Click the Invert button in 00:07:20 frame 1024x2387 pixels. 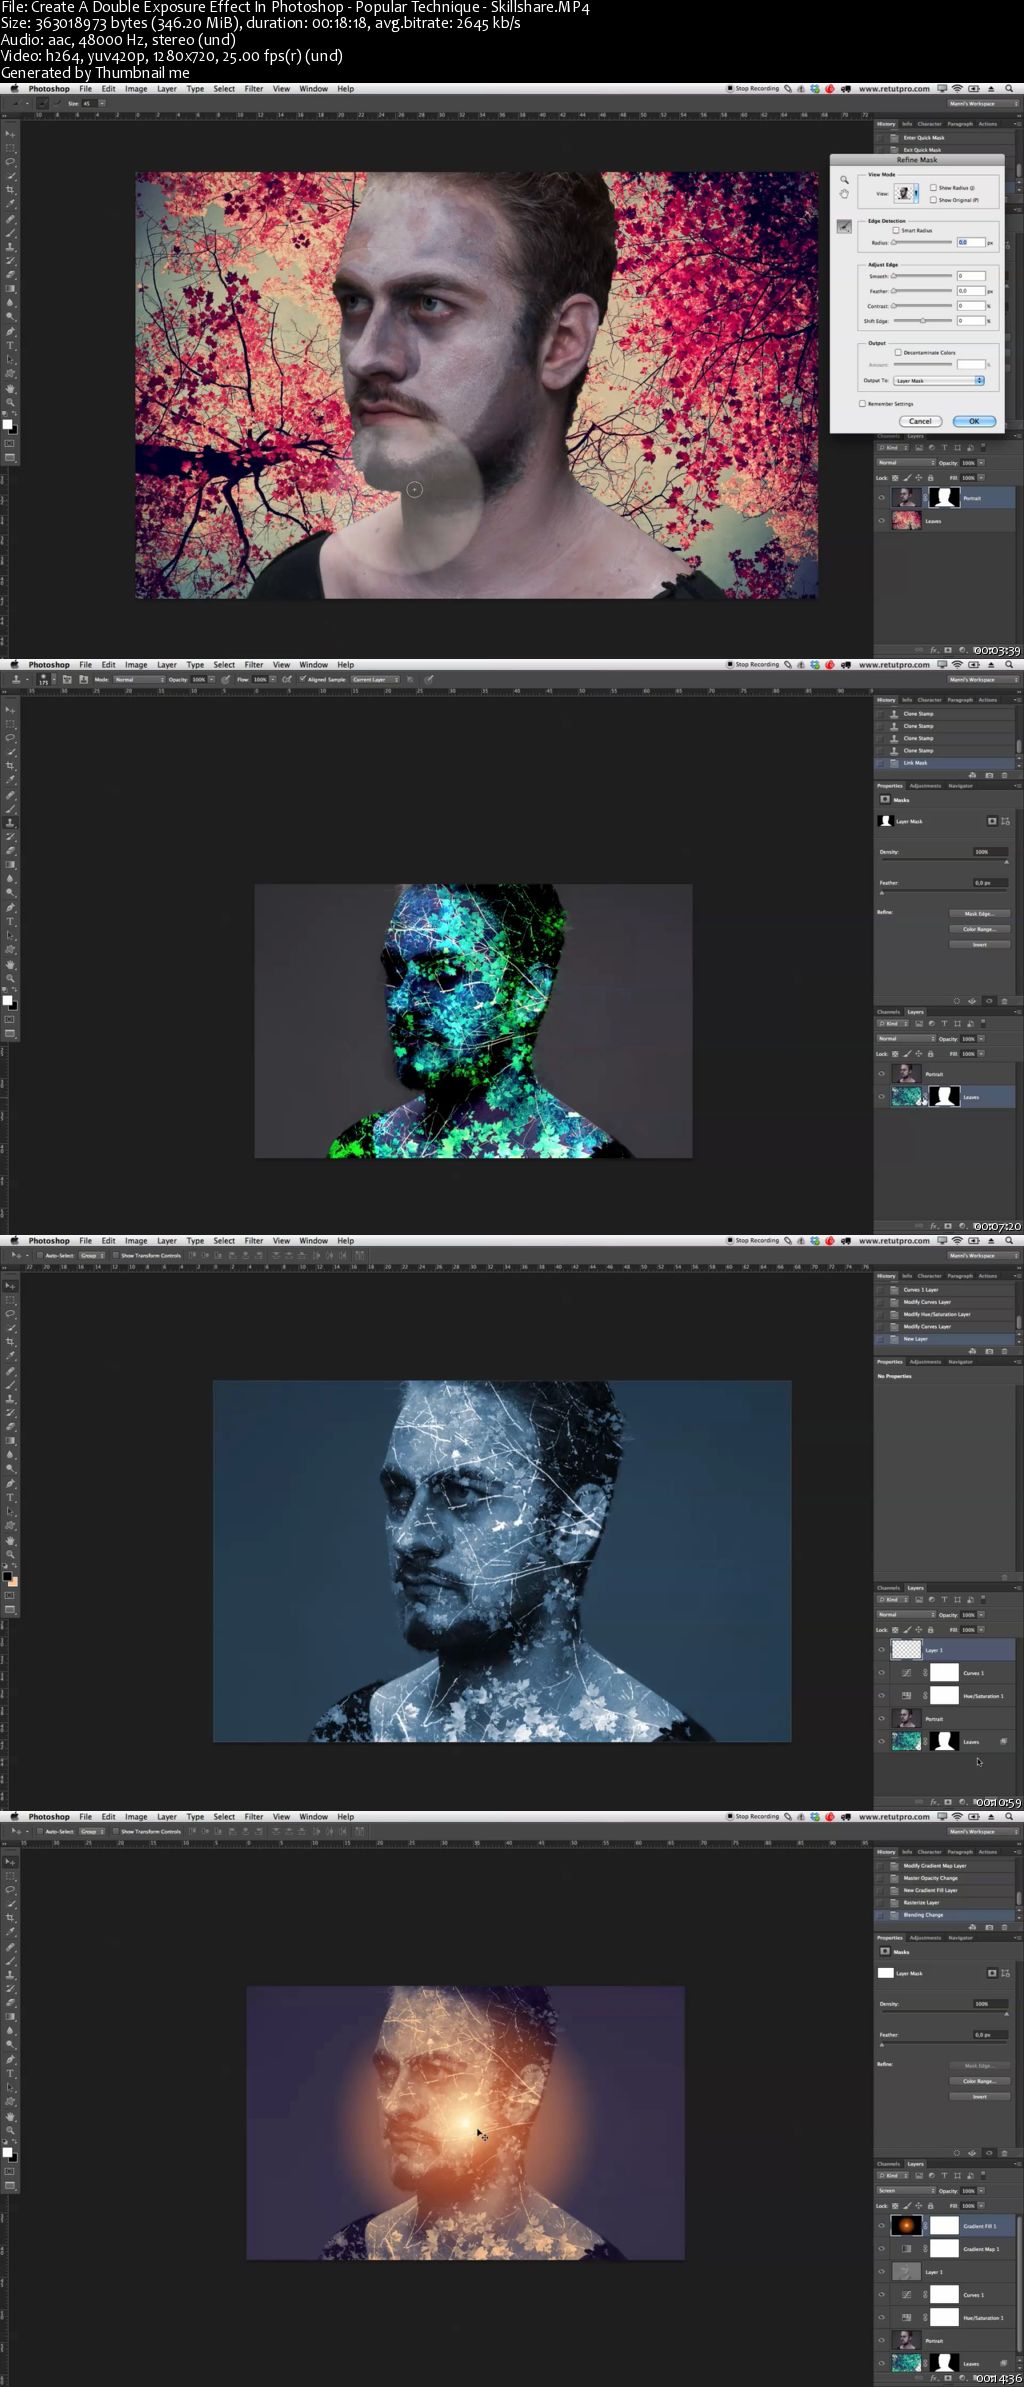[x=979, y=944]
